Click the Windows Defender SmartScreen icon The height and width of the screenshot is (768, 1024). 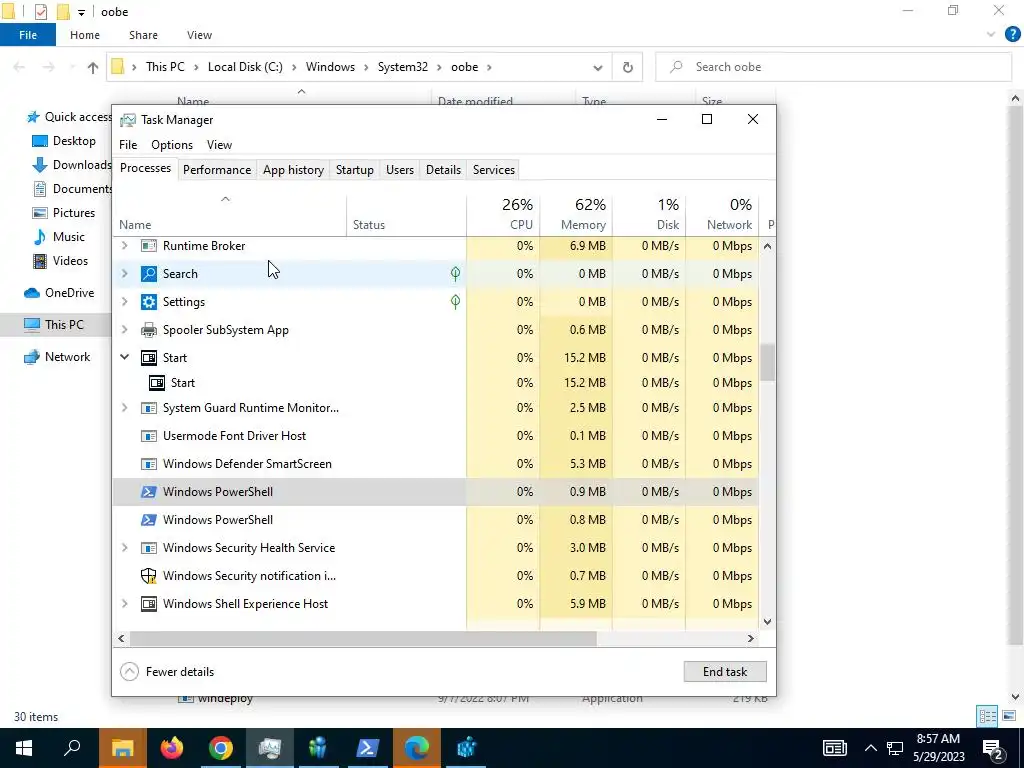point(149,464)
